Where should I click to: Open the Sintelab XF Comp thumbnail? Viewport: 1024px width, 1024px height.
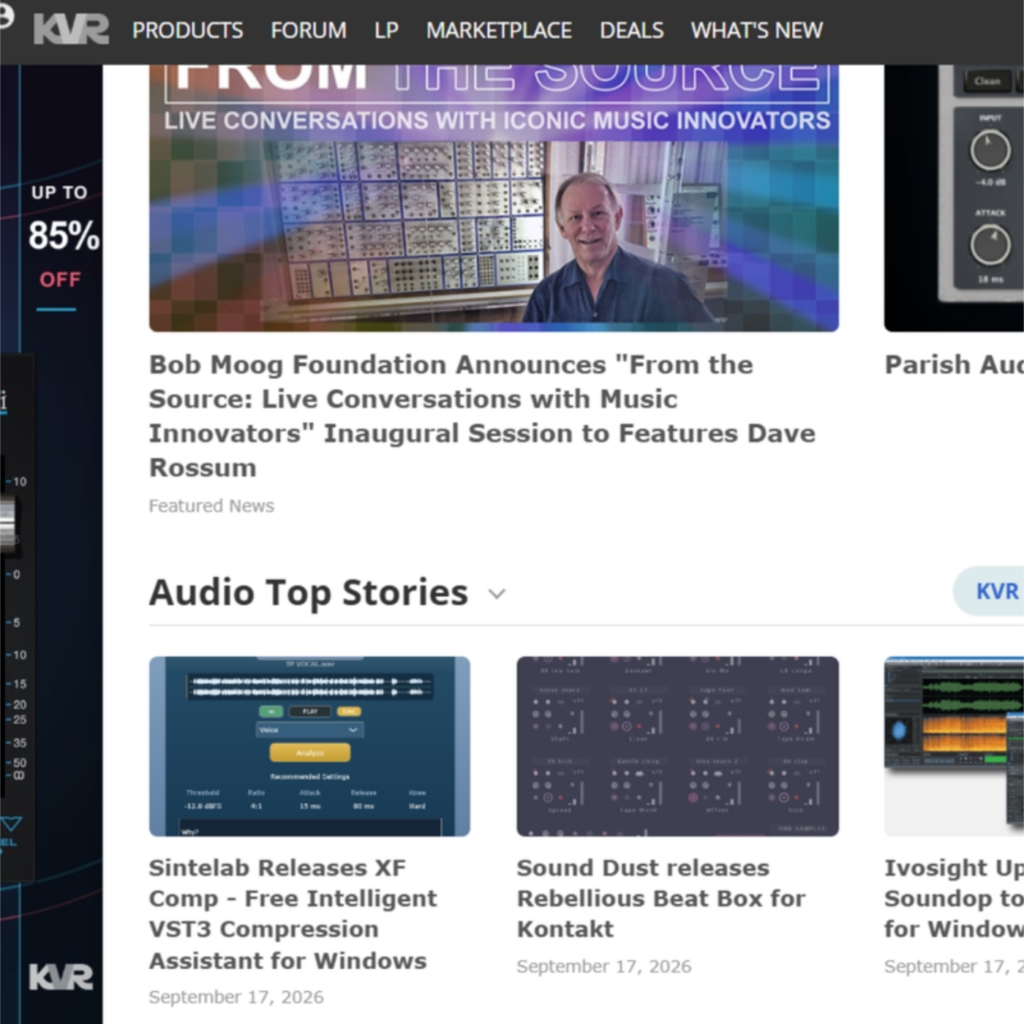coord(310,746)
